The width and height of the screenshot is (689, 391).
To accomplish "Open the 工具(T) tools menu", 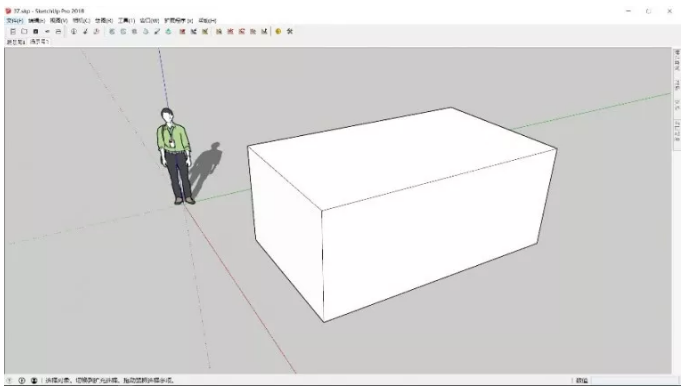I will (126, 21).
